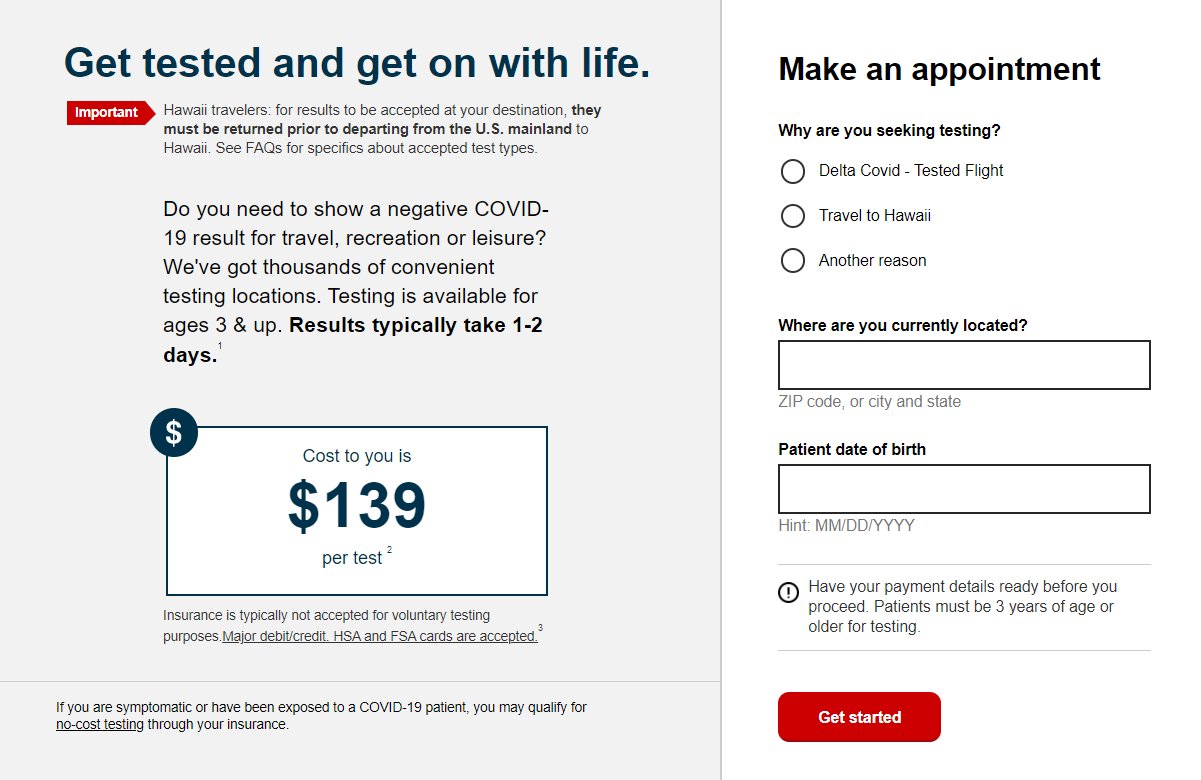The image size is (1201, 780).
Task: Click the payment details info icon
Action: (787, 592)
